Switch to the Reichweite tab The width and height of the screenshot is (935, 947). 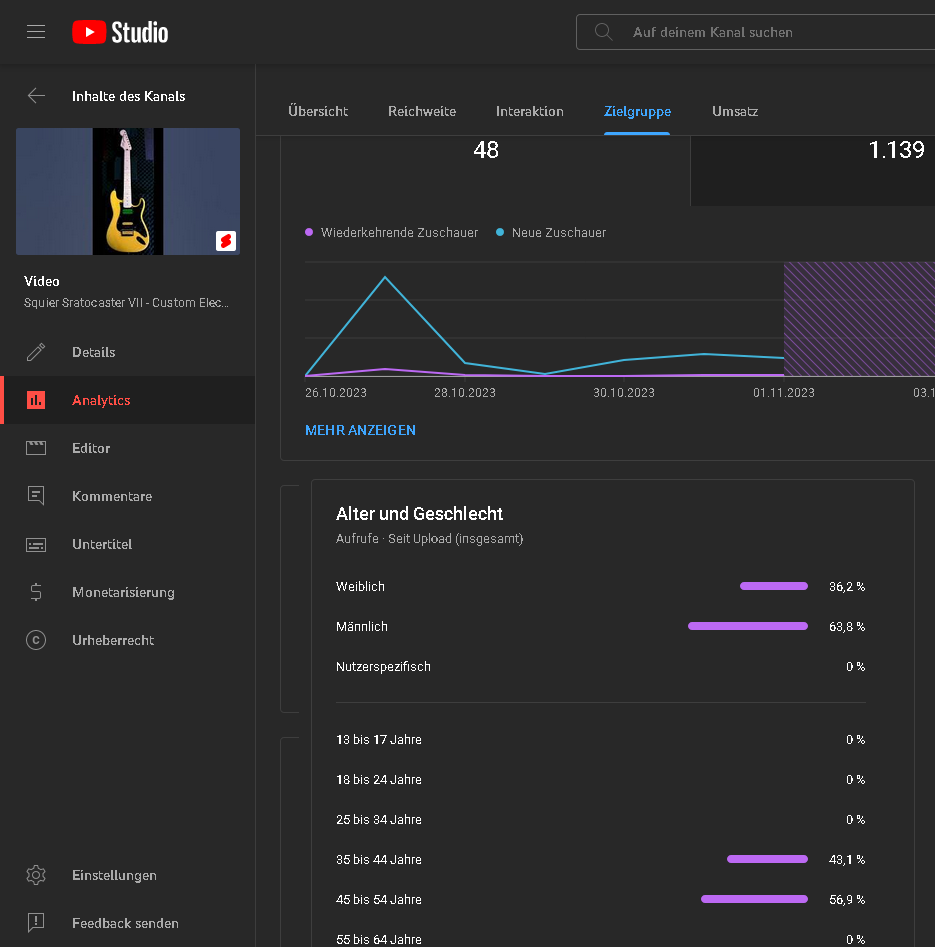pos(422,111)
